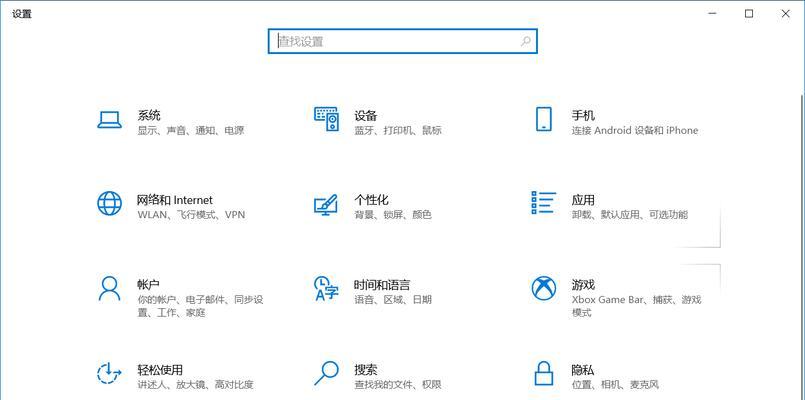This screenshot has height=400, width=805.
Task: Click the 手机 heading
Action: 583,115
